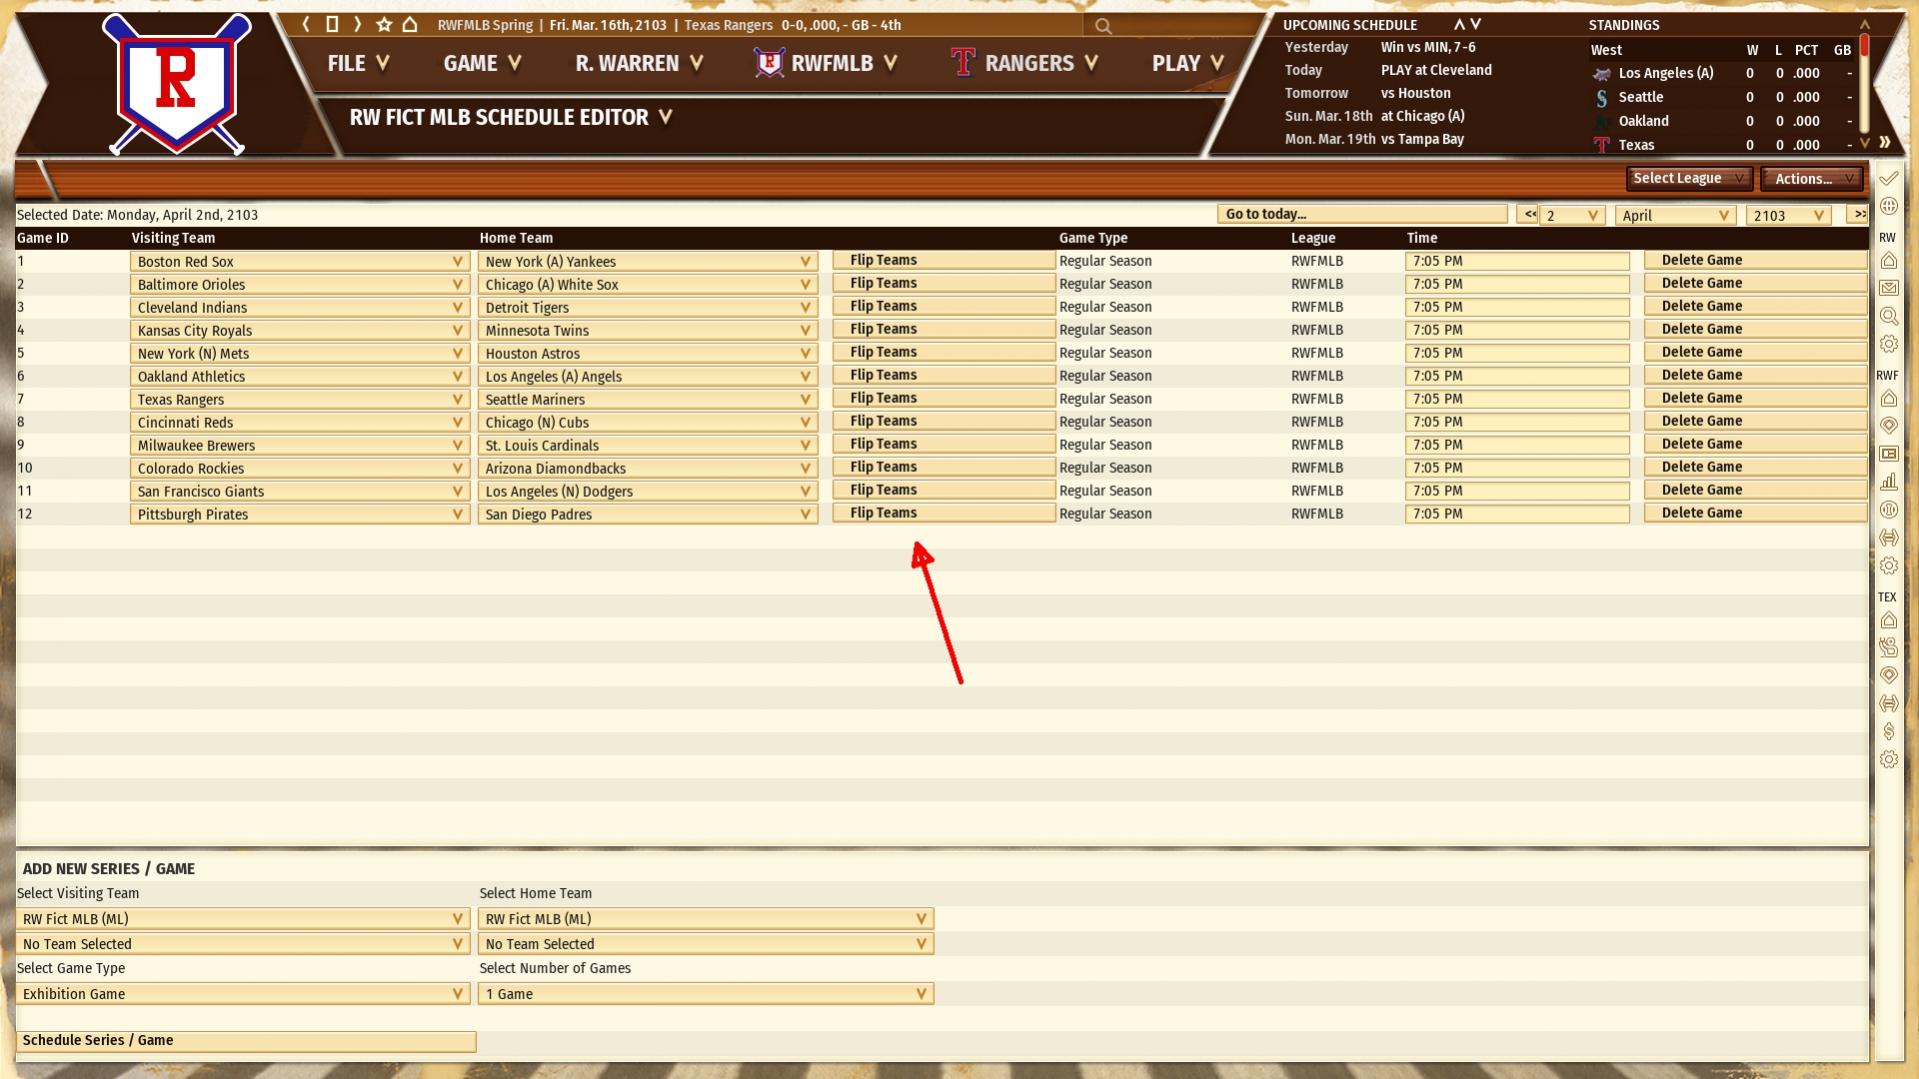Open the Boston Red Sox visiting team dropdown

(299, 262)
